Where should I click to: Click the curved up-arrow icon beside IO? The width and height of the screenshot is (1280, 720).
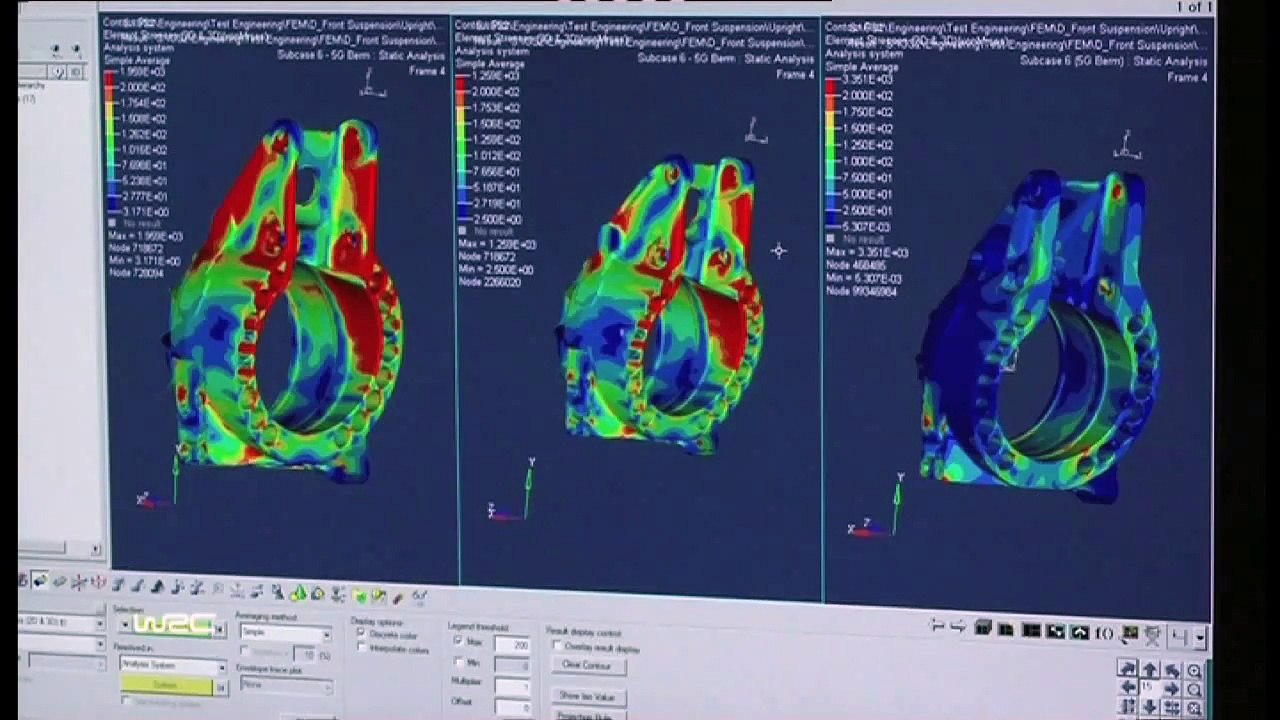pyautogui.click(x=1079, y=632)
